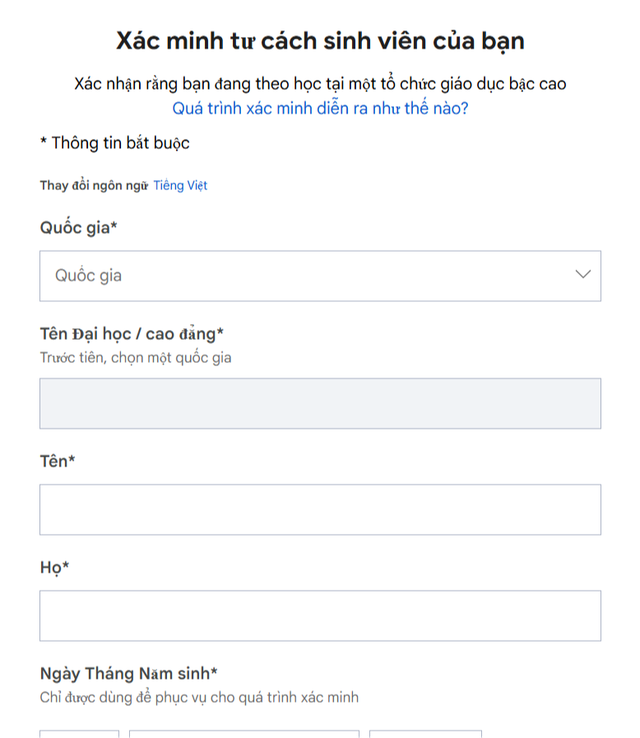Select the wide middle birth date field
Image resolution: width=640 pixels, height=738 pixels.
pos(244,733)
